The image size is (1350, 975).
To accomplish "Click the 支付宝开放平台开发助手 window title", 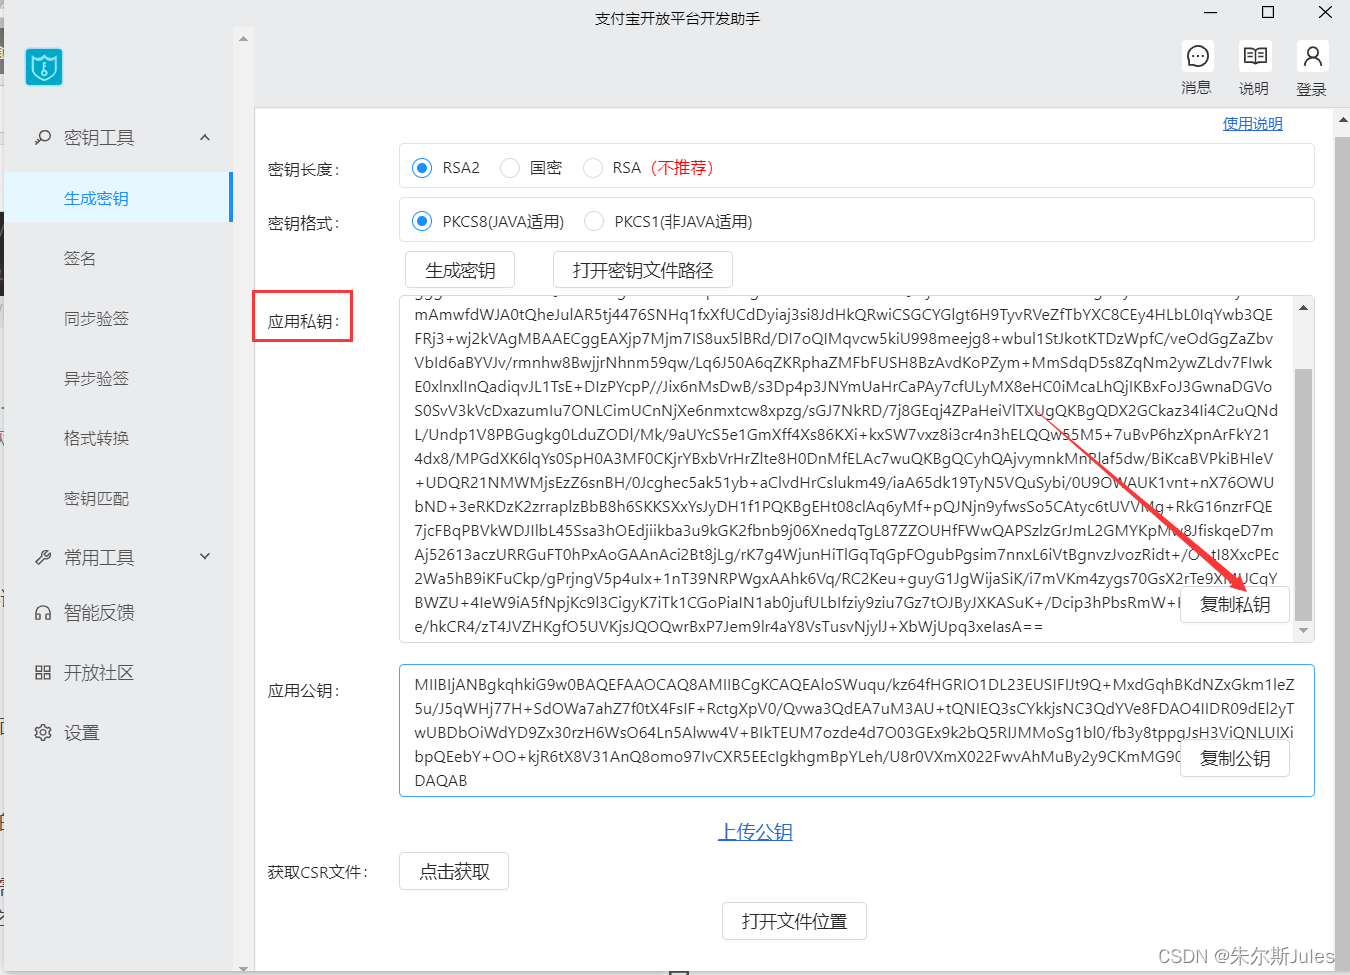I will click(x=677, y=18).
